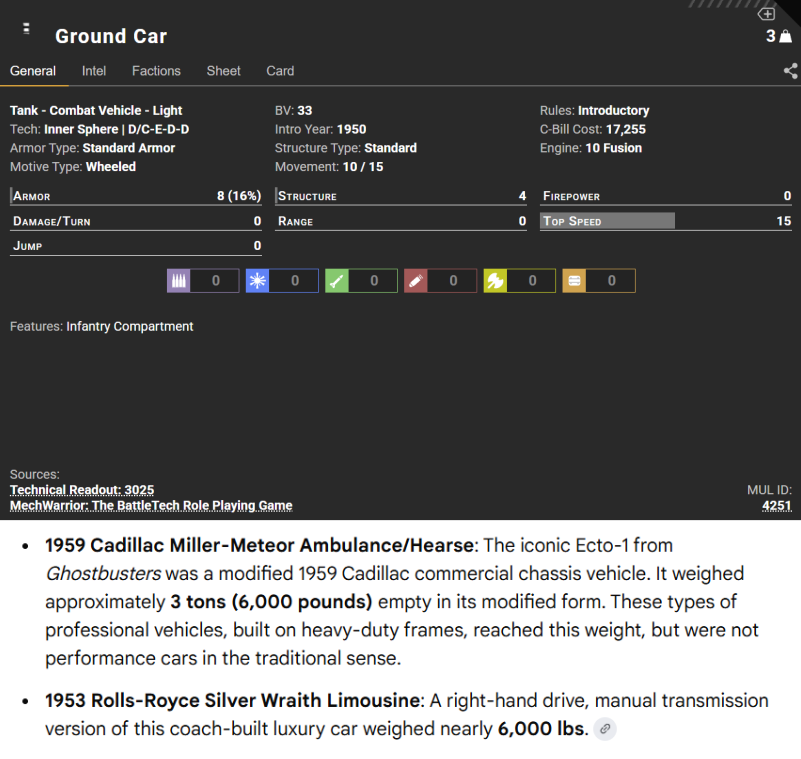
Task: Click the BV value 33
Action: [x=305, y=110]
